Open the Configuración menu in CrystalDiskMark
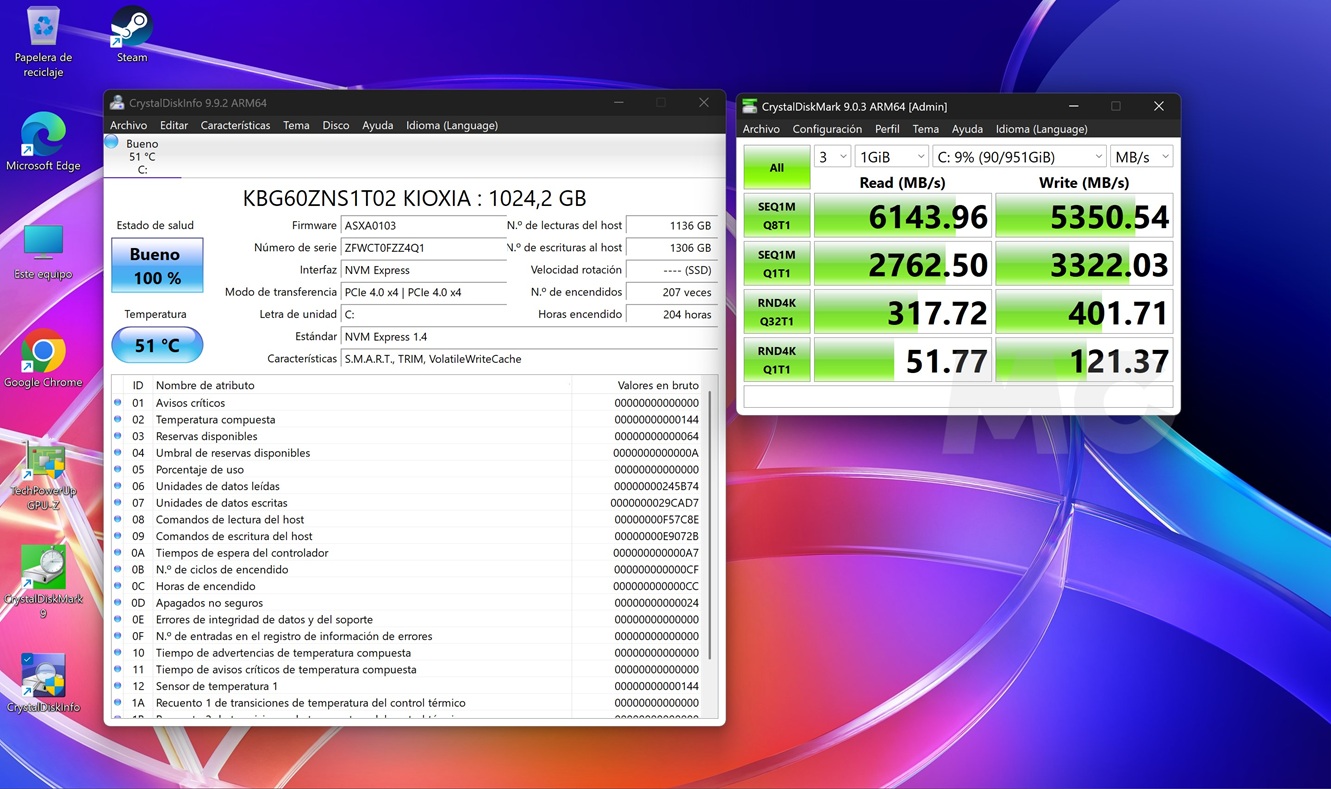This screenshot has height=789, width=1331. pyautogui.click(x=827, y=129)
